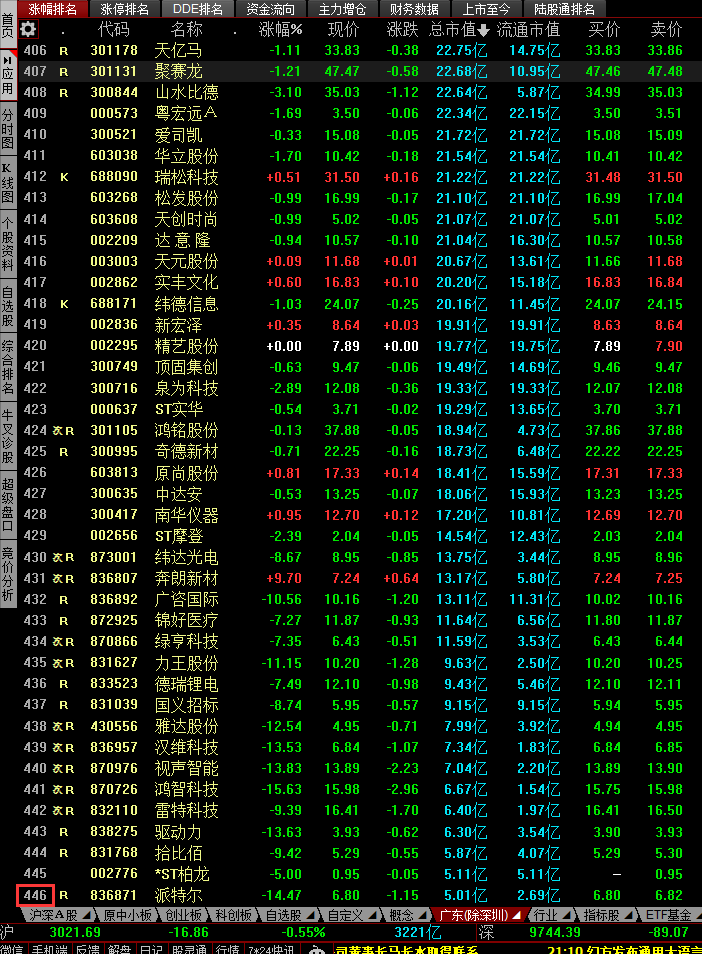Expand the 广东(除深圳) region dropdown
Image resolution: width=702 pixels, height=954 pixels.
tap(517, 914)
